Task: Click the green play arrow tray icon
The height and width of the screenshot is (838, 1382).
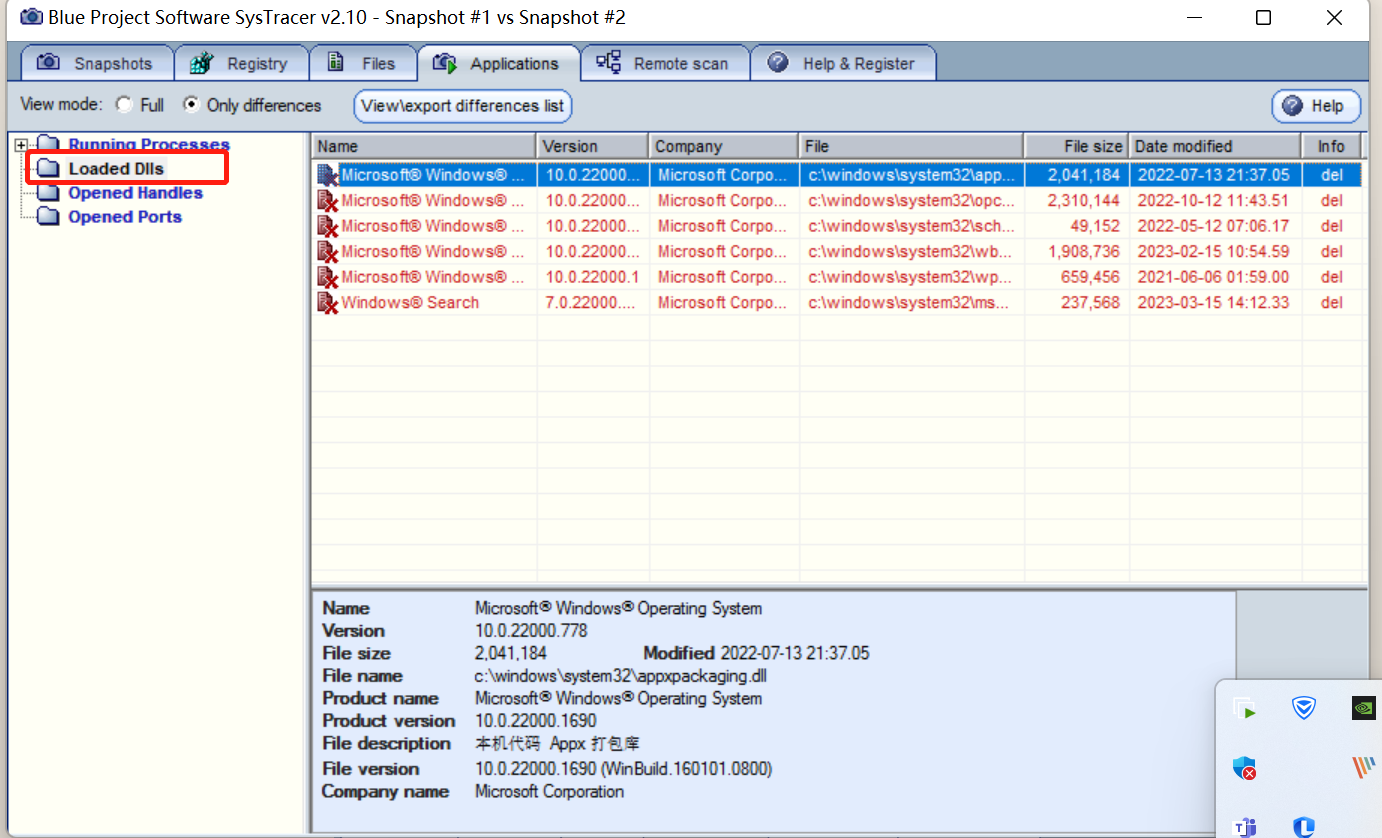Action: (1245, 710)
